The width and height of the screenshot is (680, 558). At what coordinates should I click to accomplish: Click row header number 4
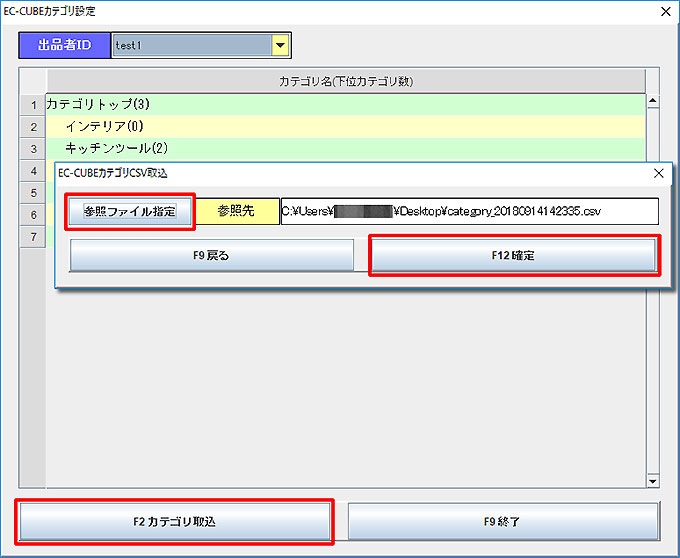pyautogui.click(x=33, y=171)
